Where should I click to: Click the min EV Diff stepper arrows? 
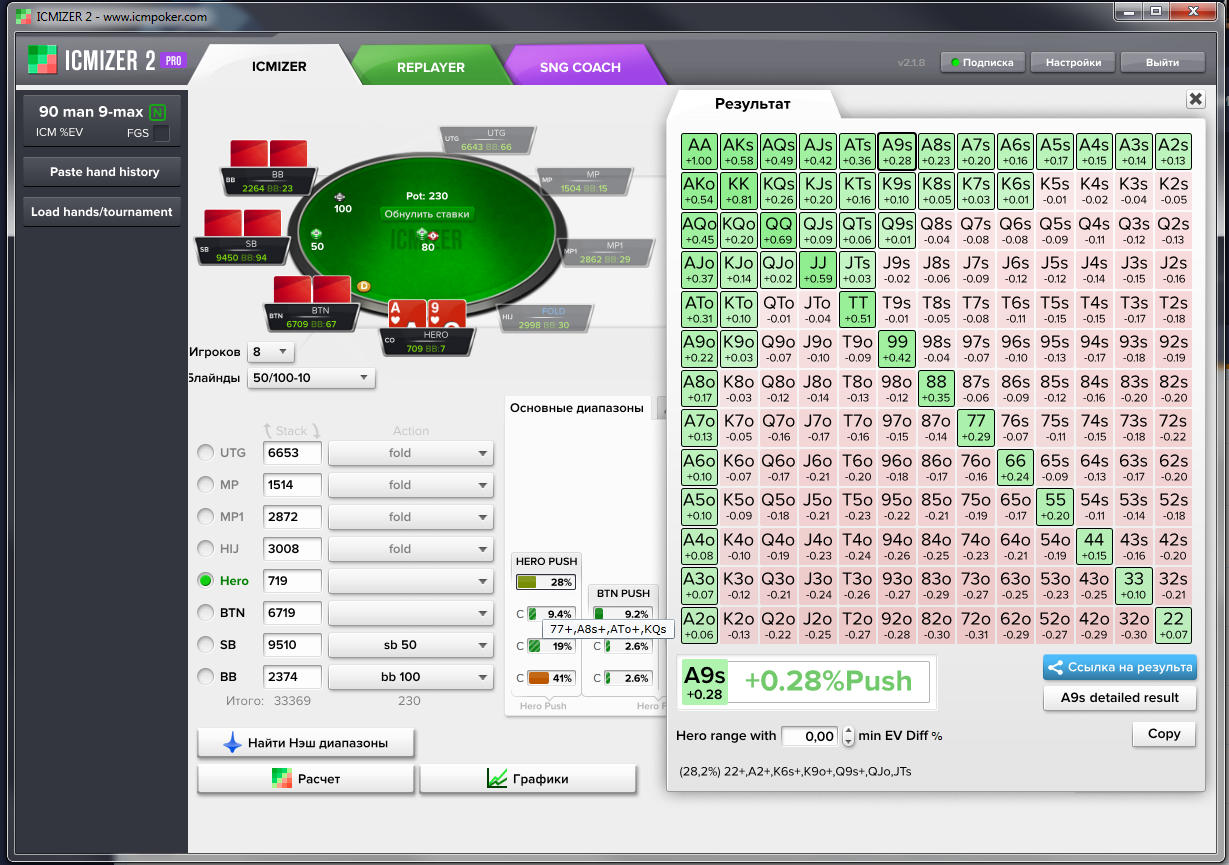pyautogui.click(x=849, y=736)
